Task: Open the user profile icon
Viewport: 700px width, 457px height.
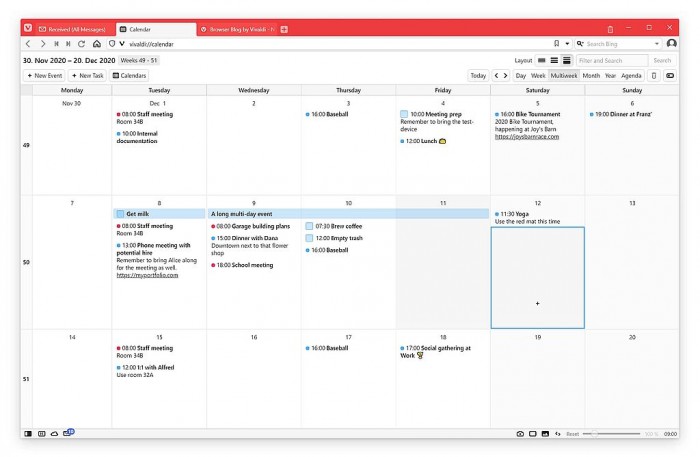Action: (x=671, y=43)
